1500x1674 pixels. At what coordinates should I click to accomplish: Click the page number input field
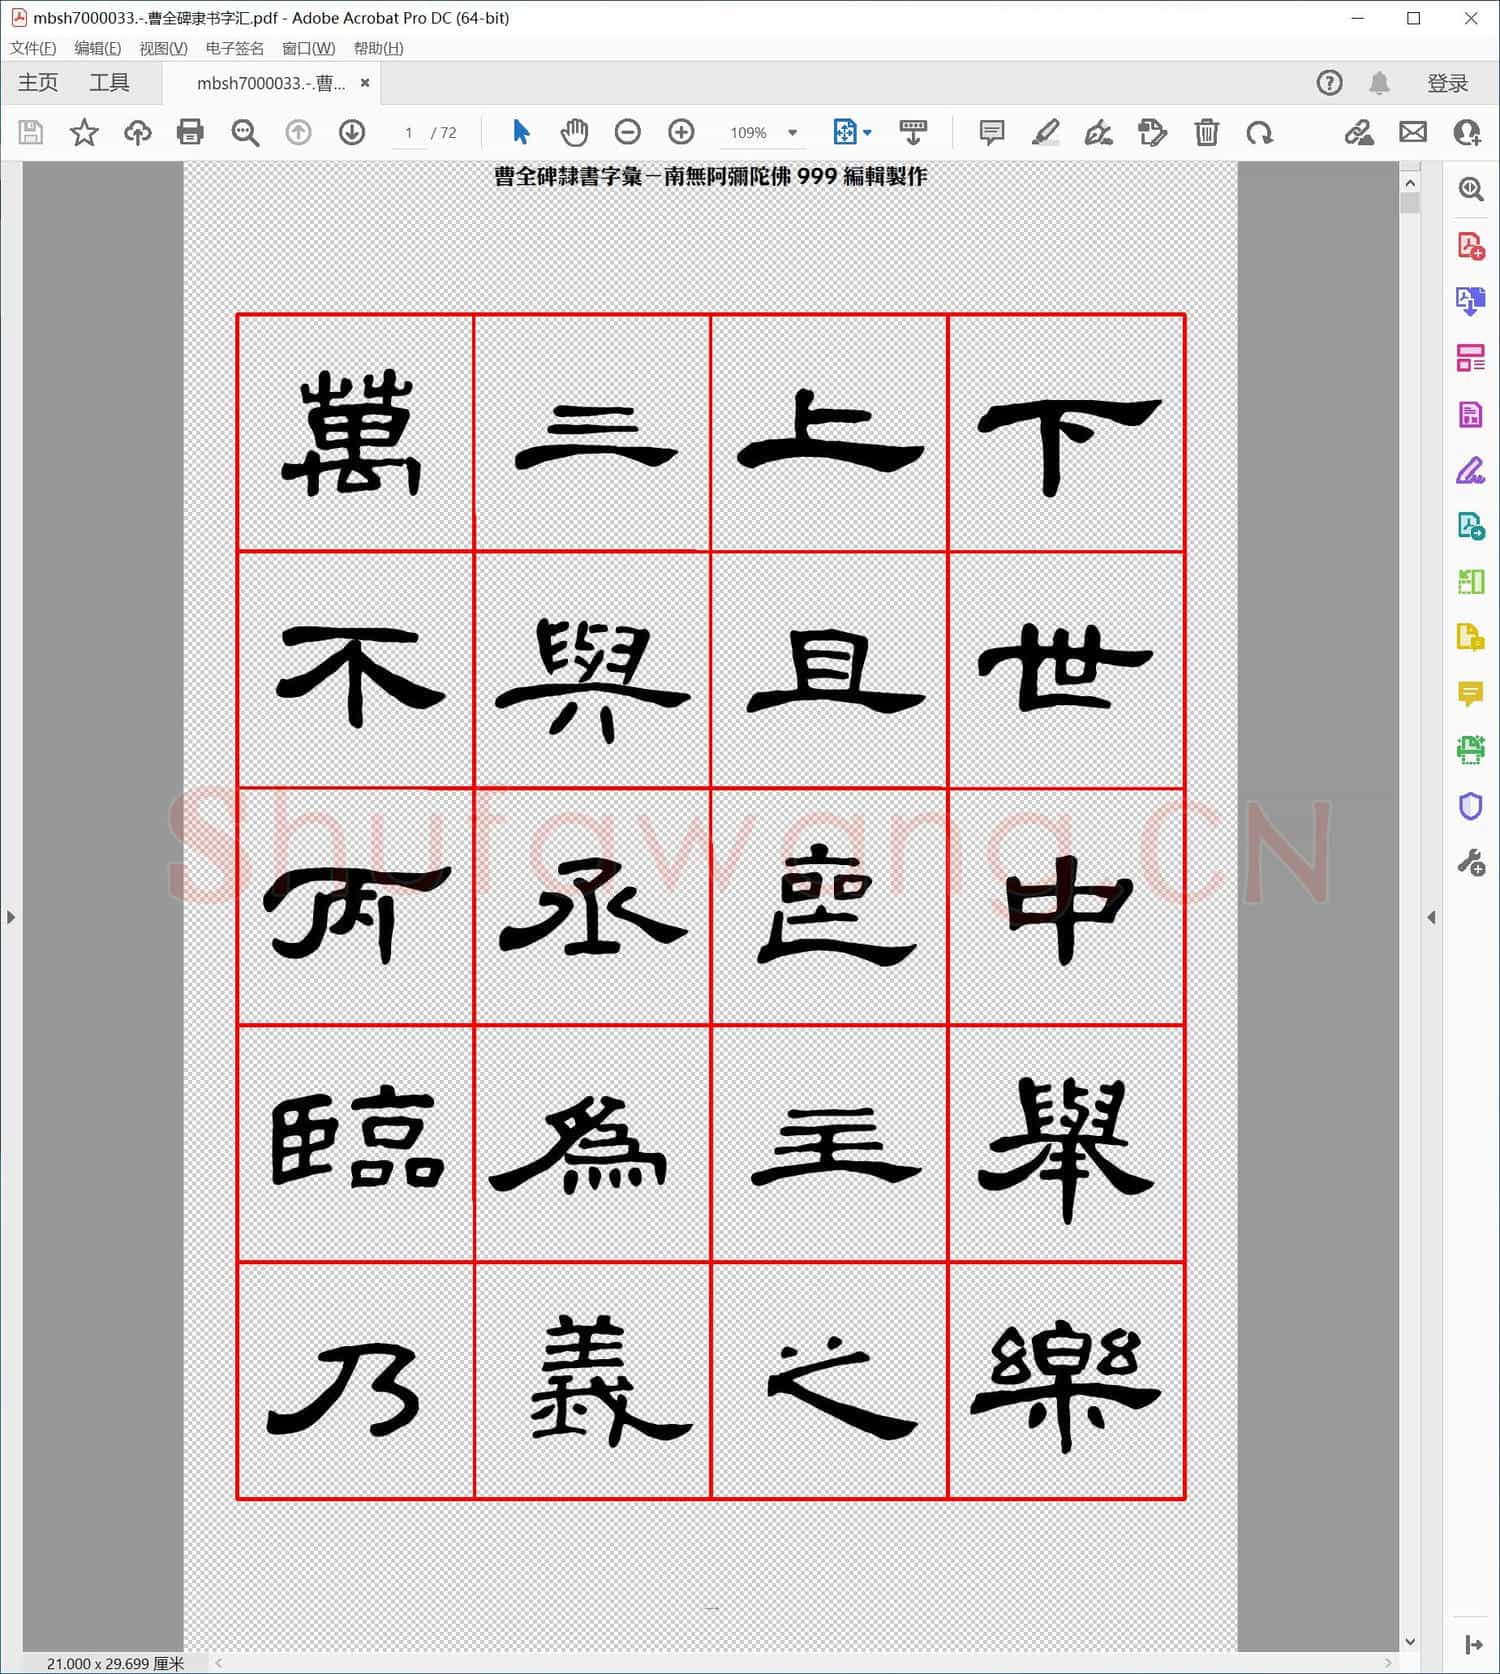click(x=409, y=133)
